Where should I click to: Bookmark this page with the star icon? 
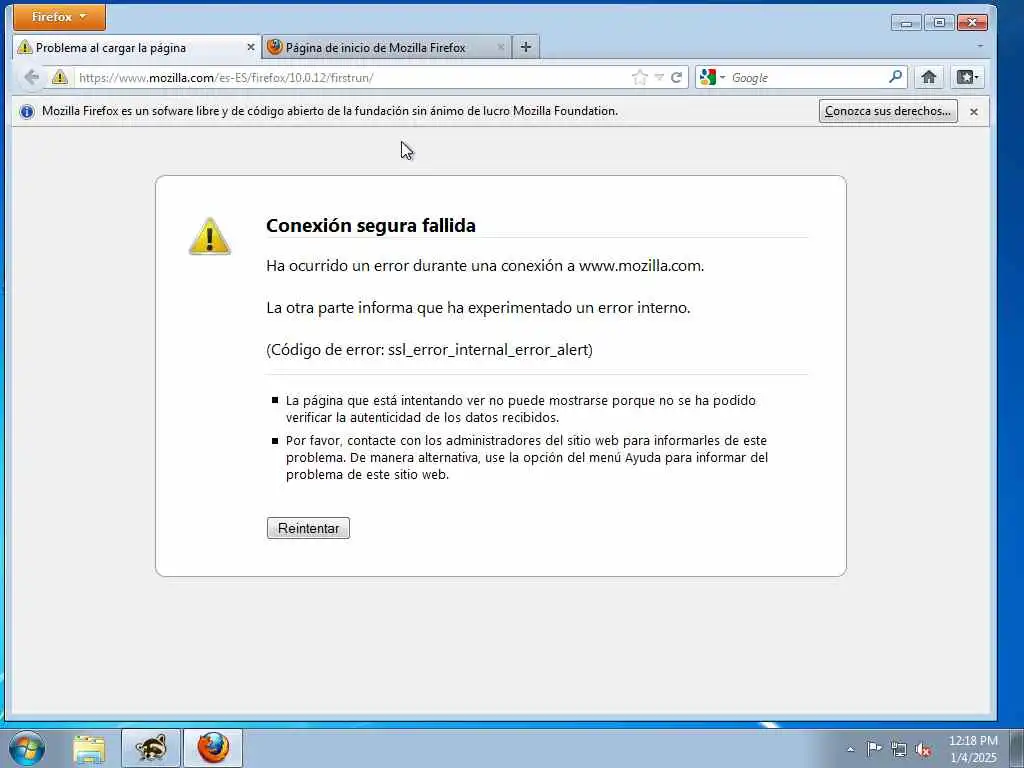point(639,78)
